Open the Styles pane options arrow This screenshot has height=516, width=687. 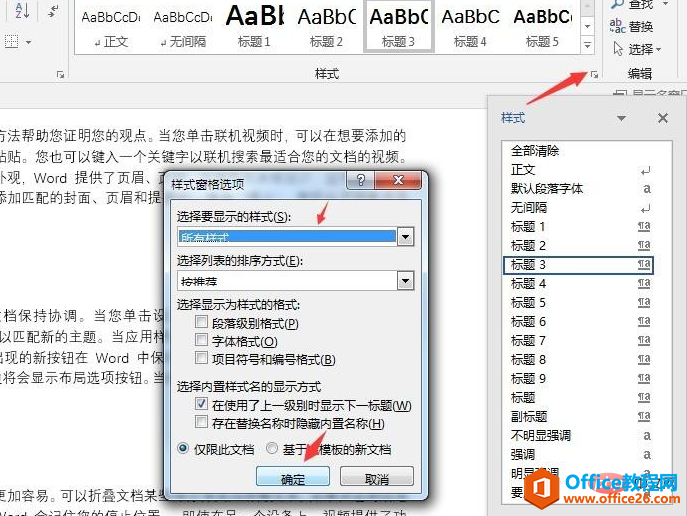621,118
